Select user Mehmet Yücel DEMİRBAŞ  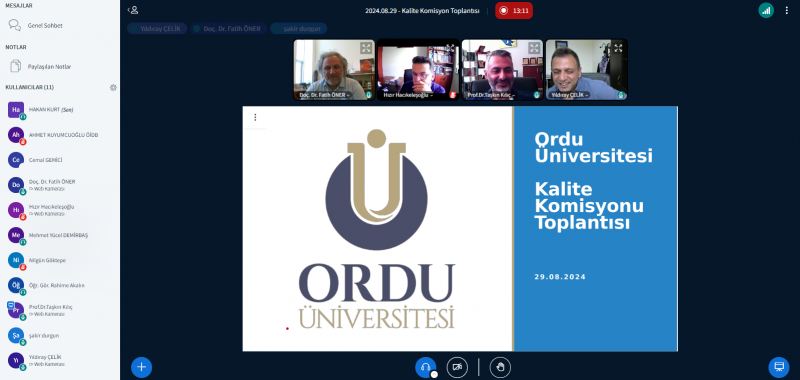coord(60,235)
